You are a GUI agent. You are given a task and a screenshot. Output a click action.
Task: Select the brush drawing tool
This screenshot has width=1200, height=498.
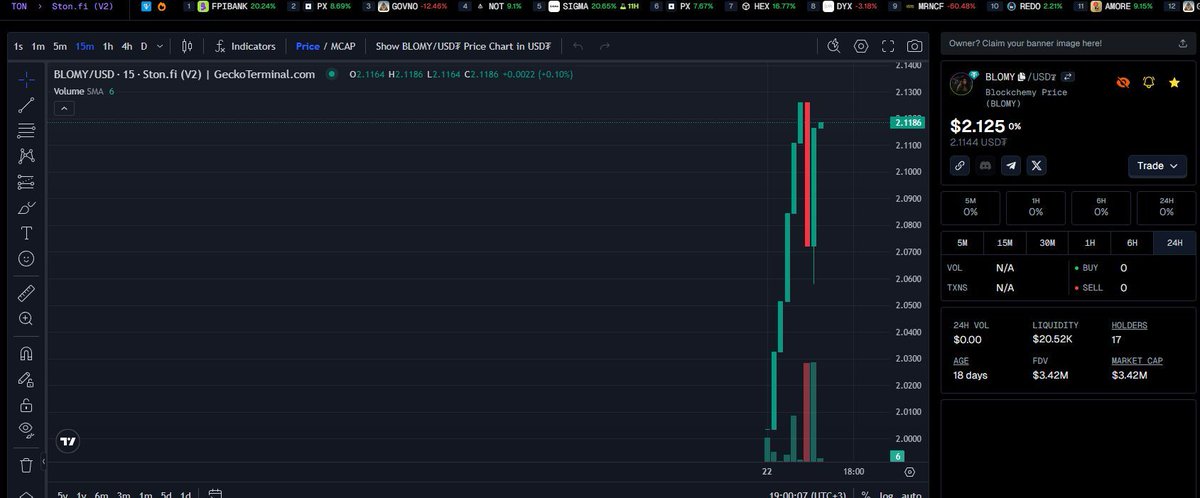(26, 208)
